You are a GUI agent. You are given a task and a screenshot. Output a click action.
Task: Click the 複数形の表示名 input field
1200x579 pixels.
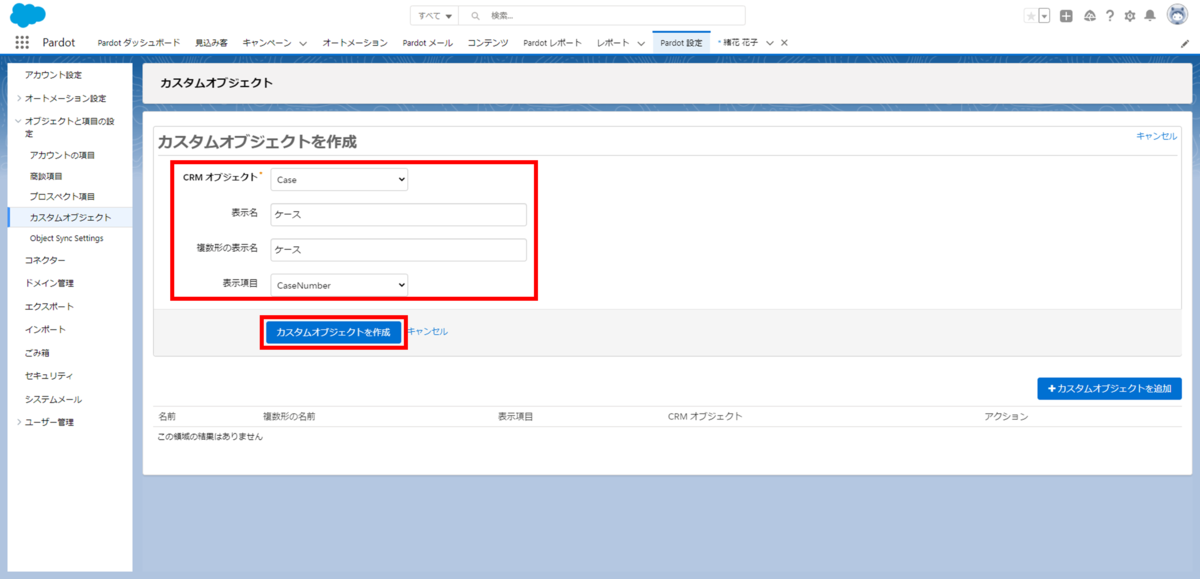[398, 250]
